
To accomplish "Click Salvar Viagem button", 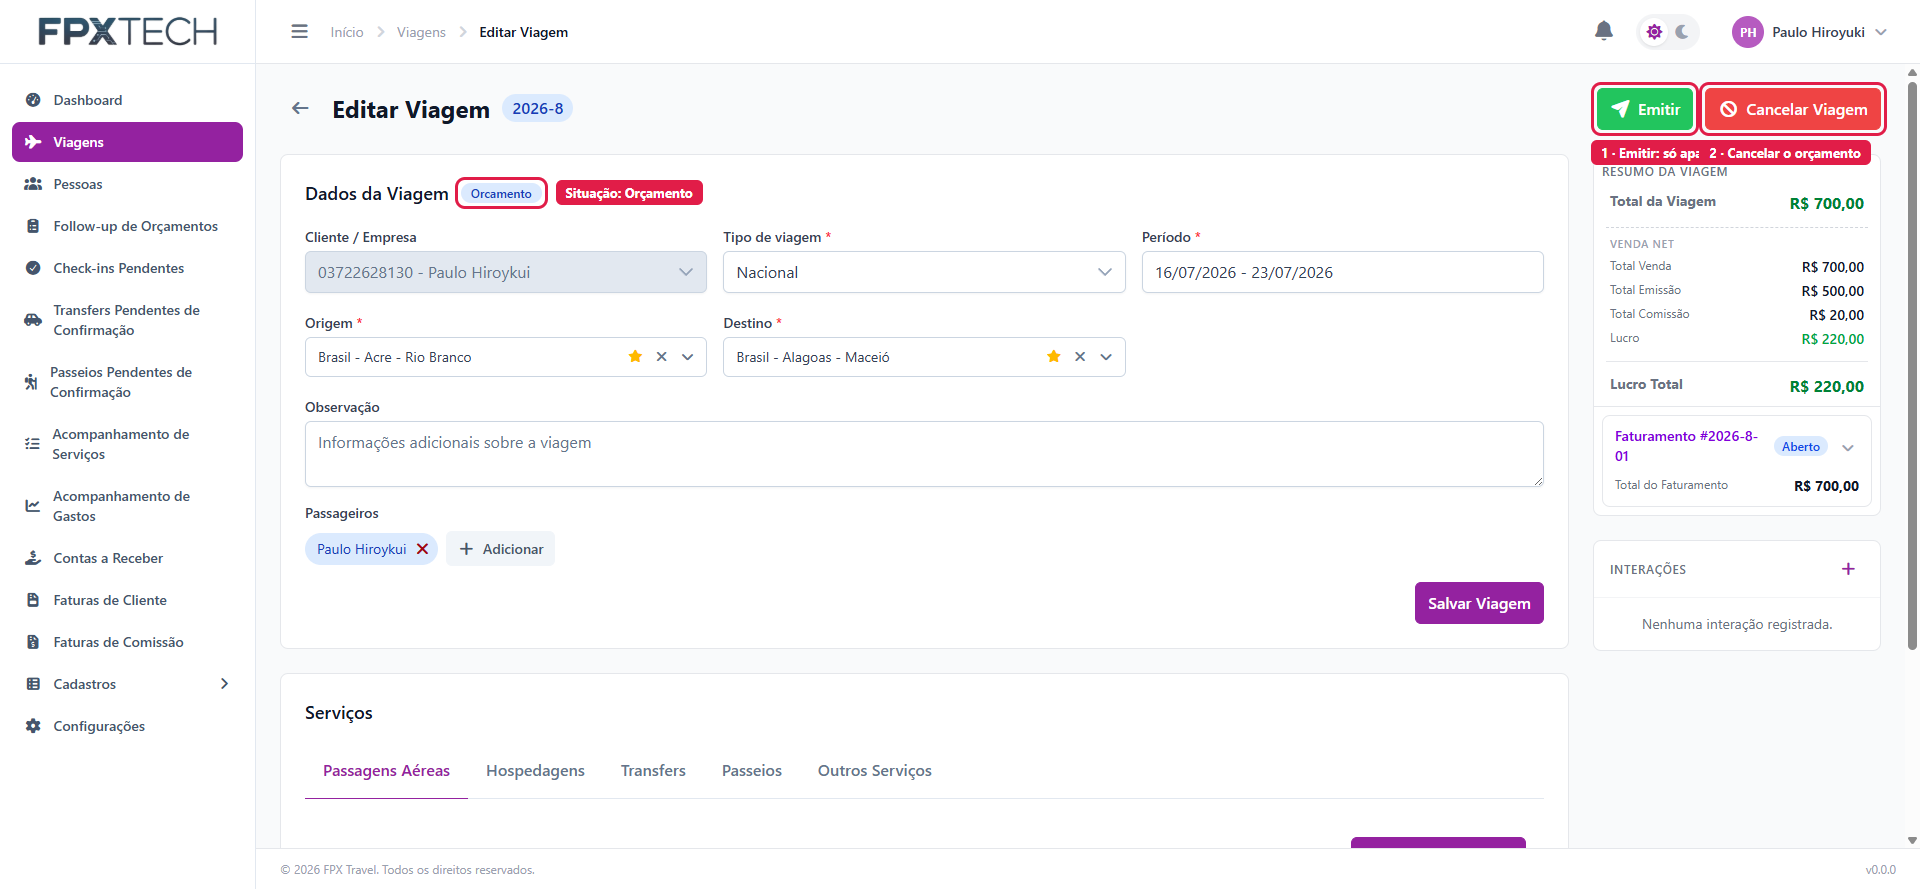I will tap(1479, 603).
